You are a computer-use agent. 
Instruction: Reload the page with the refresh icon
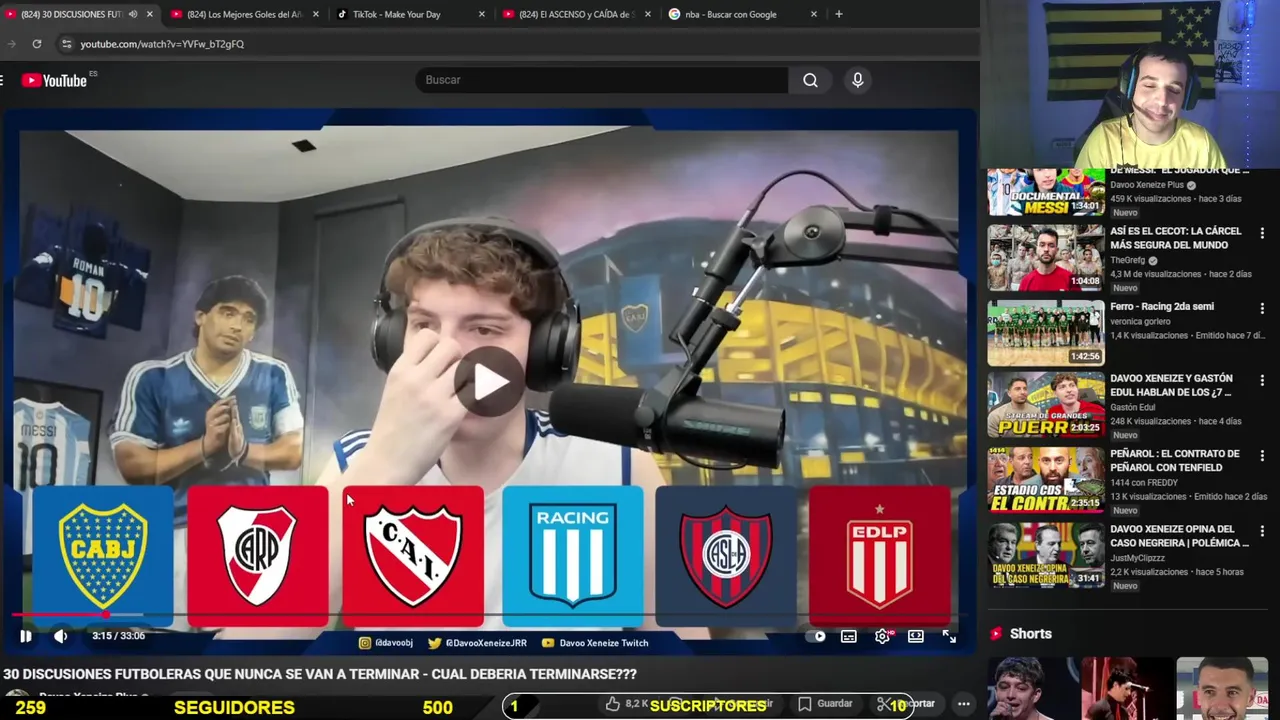coord(37,44)
